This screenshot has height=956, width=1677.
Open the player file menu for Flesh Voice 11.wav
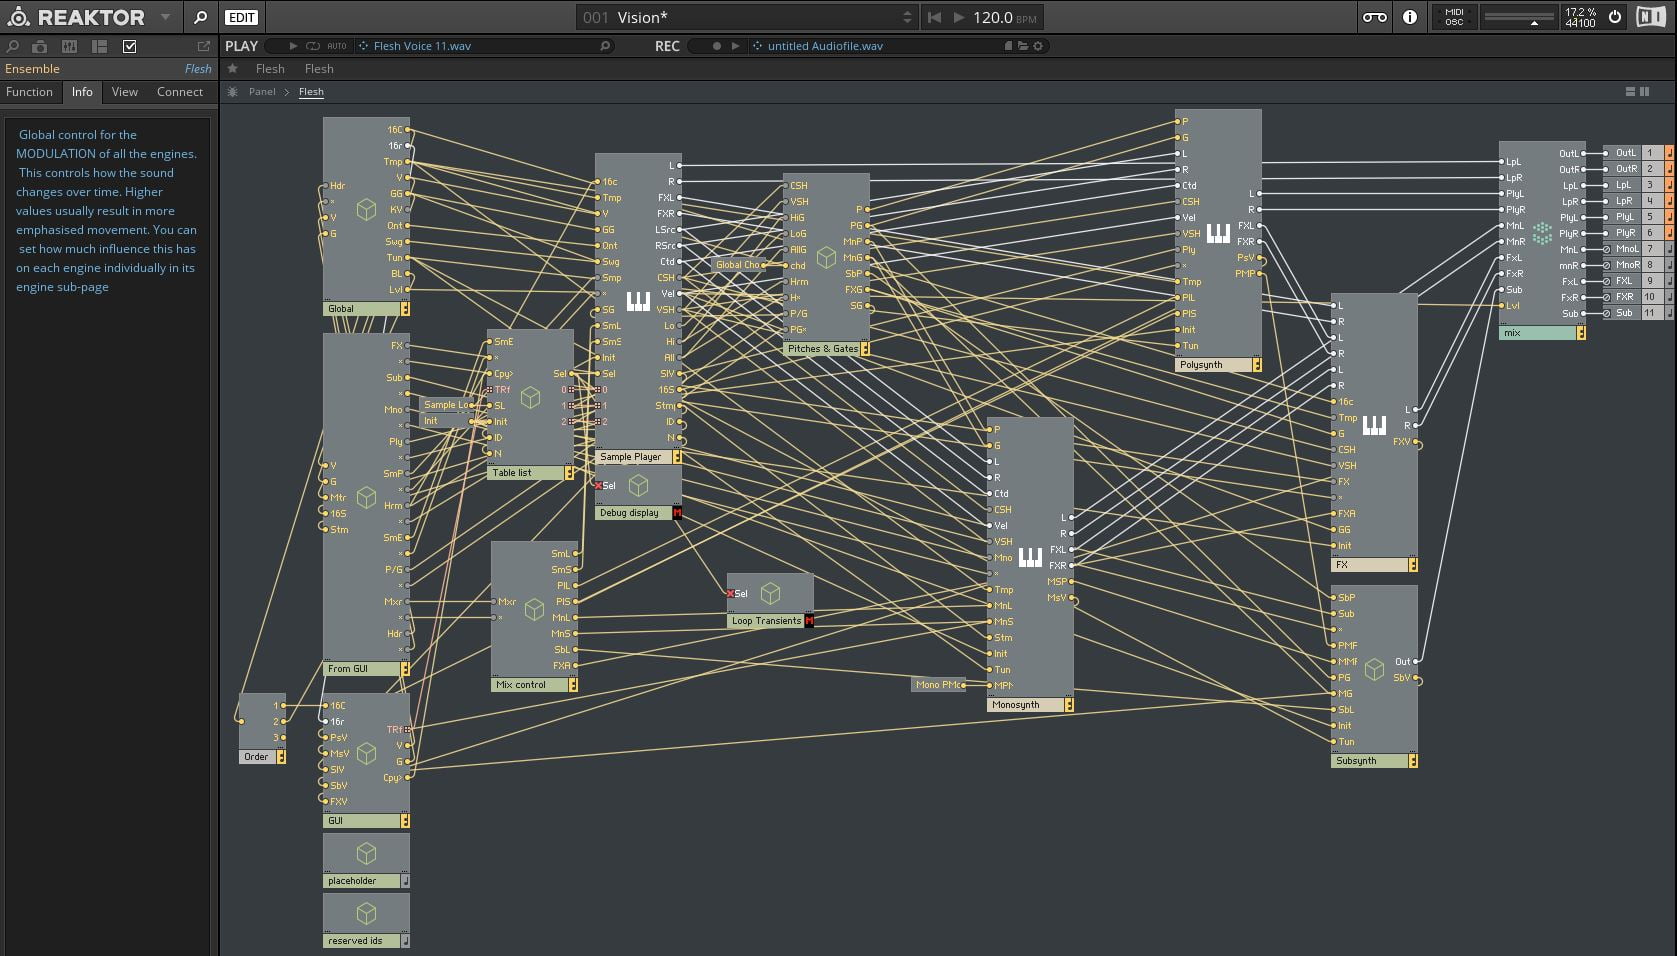[364, 46]
